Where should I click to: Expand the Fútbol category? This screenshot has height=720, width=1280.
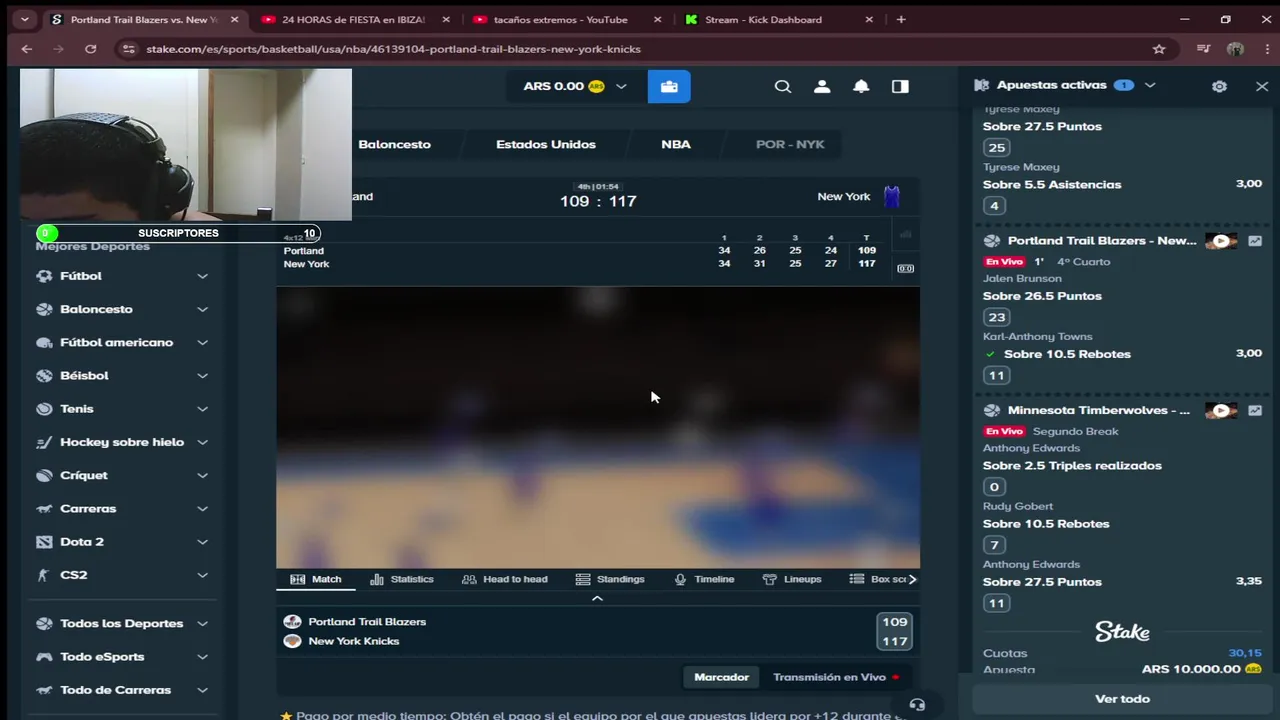click(x=202, y=276)
